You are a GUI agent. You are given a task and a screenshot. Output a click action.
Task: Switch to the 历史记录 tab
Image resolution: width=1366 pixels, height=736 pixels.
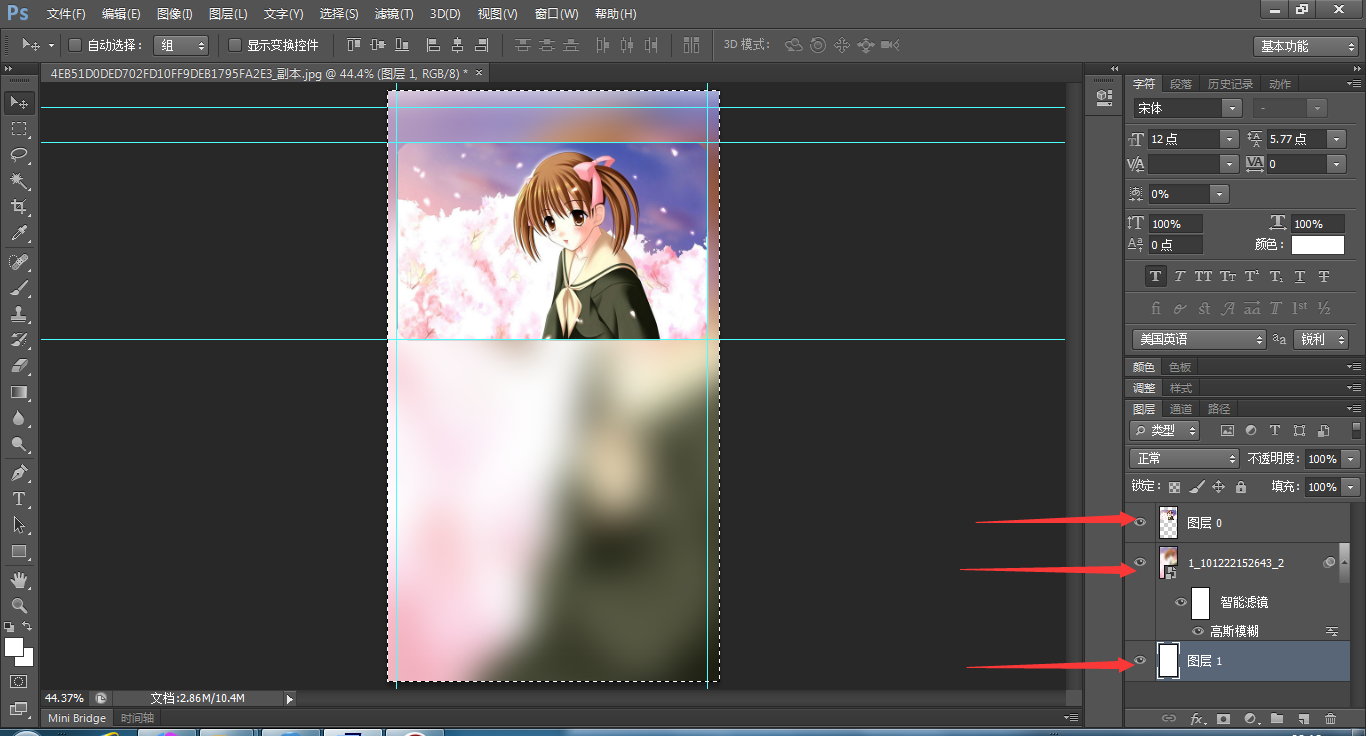click(1230, 84)
